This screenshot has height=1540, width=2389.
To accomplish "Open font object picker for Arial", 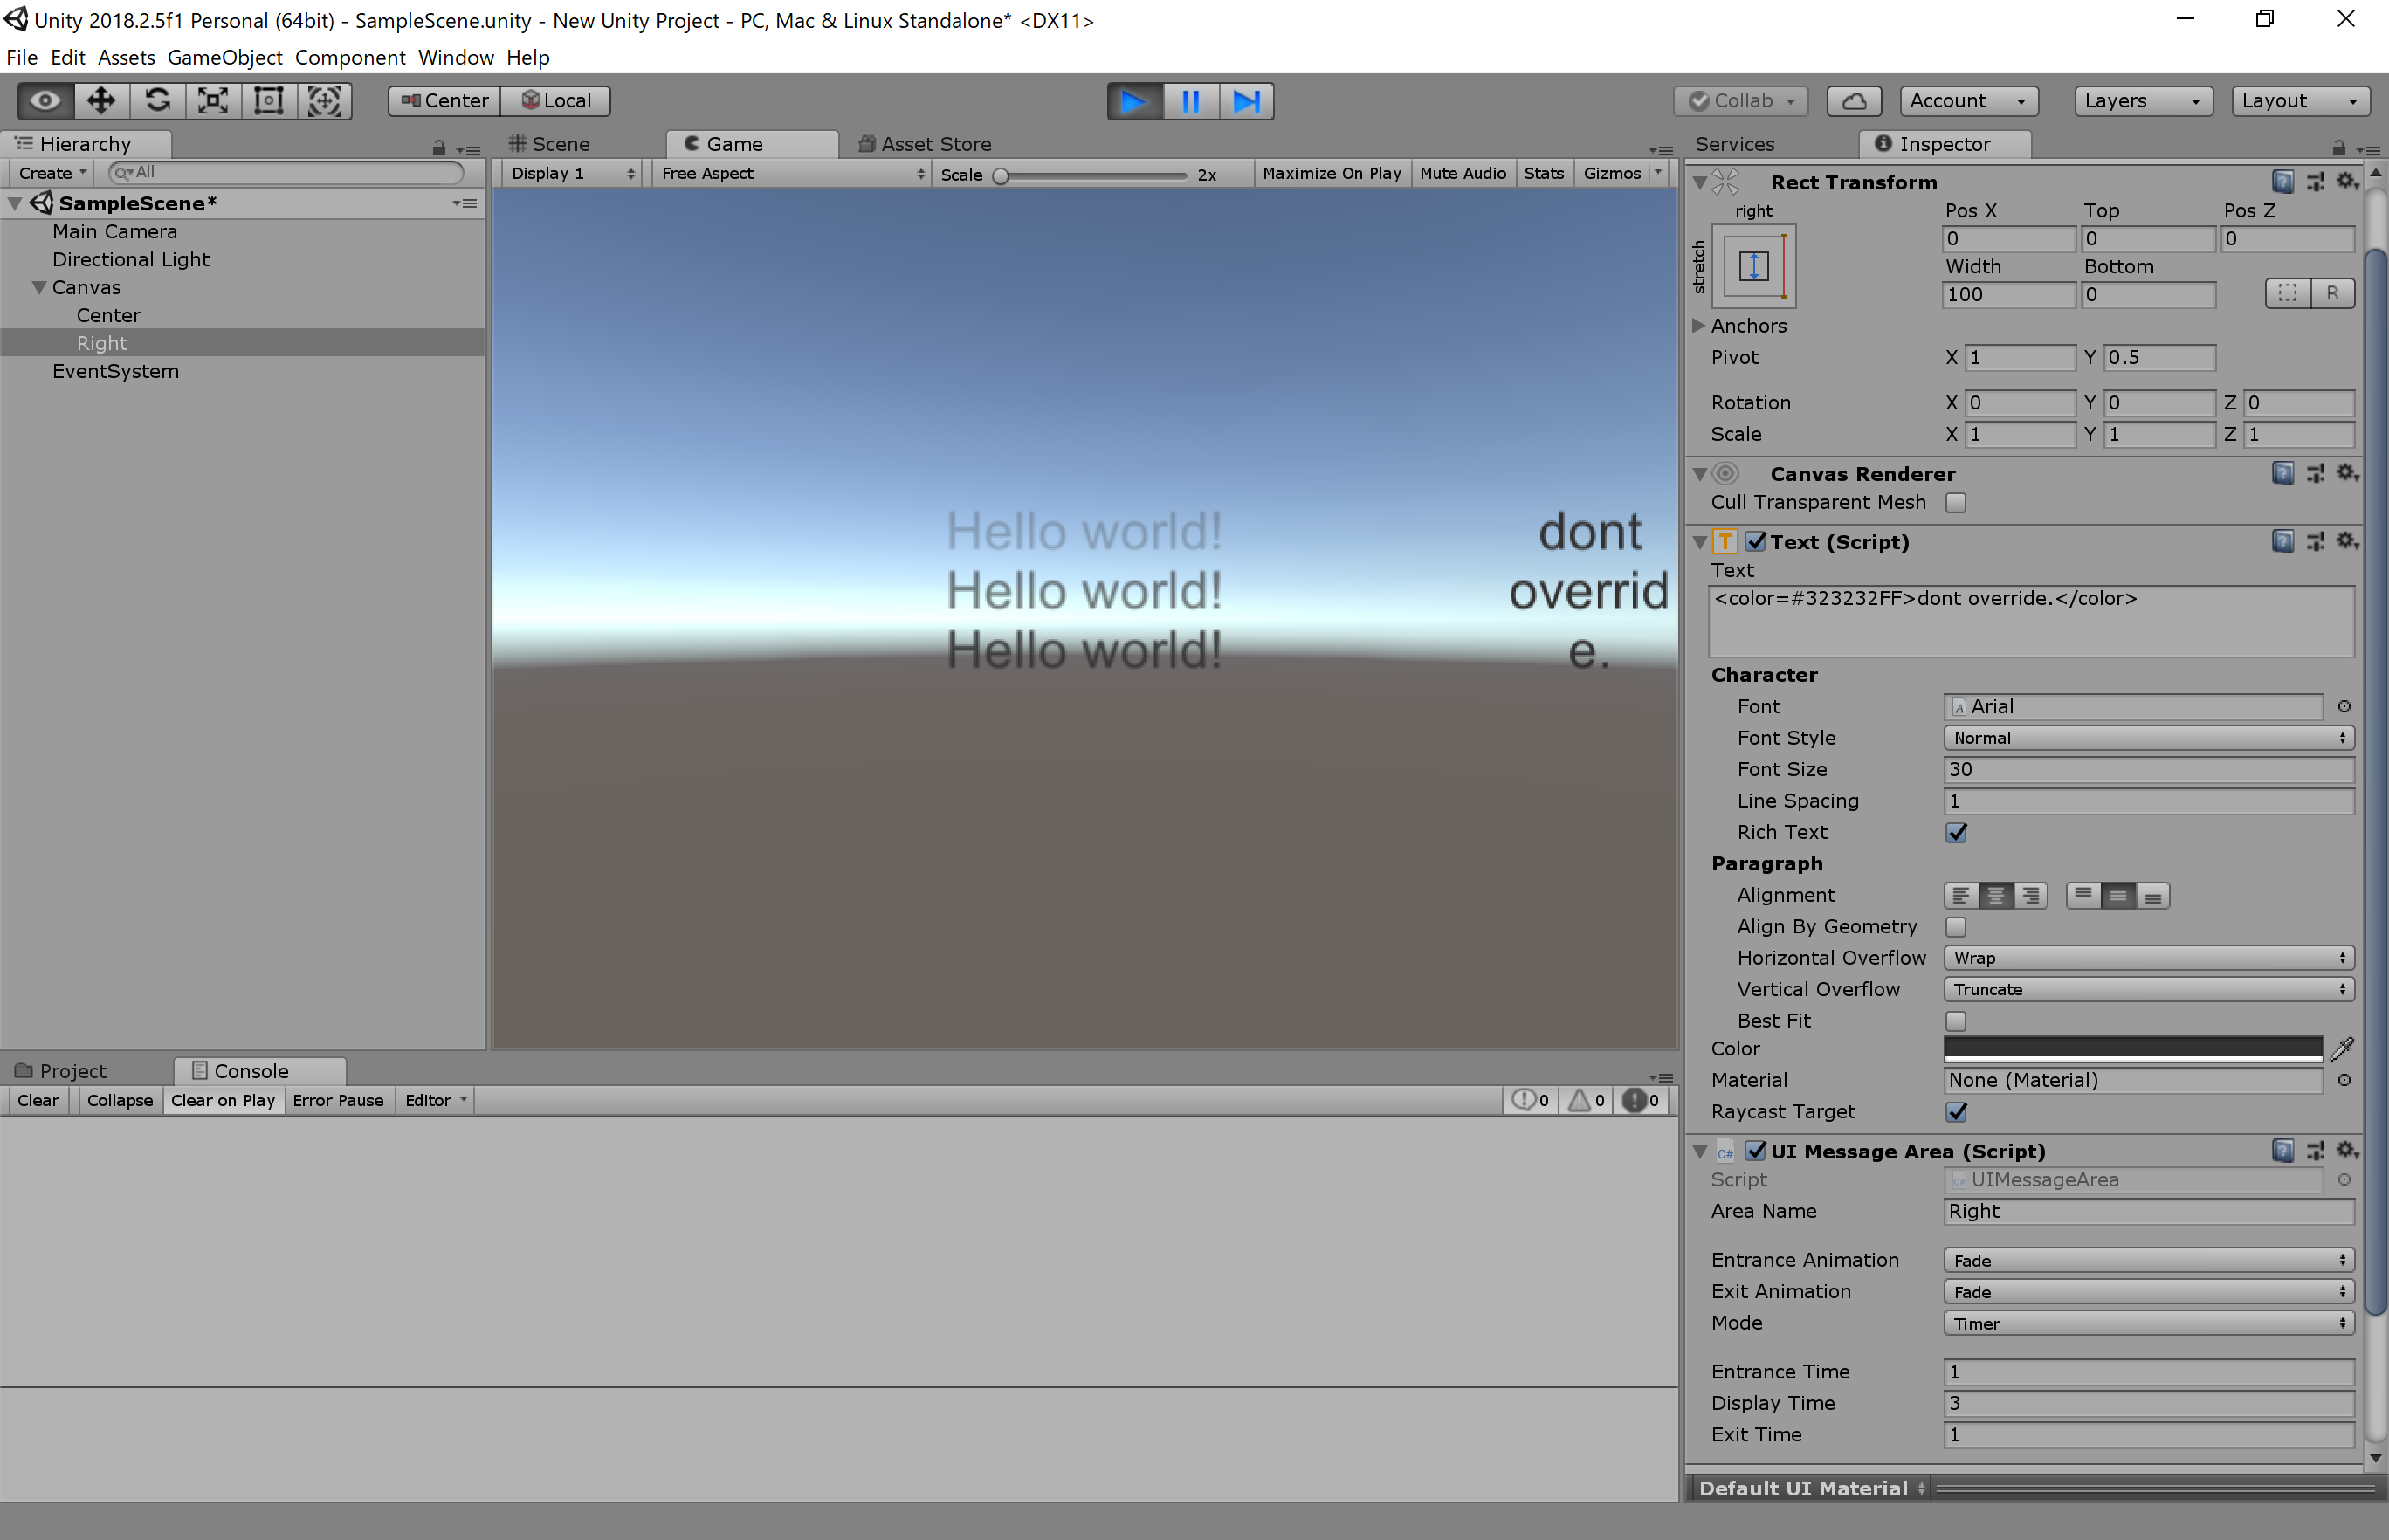I will click(2344, 706).
